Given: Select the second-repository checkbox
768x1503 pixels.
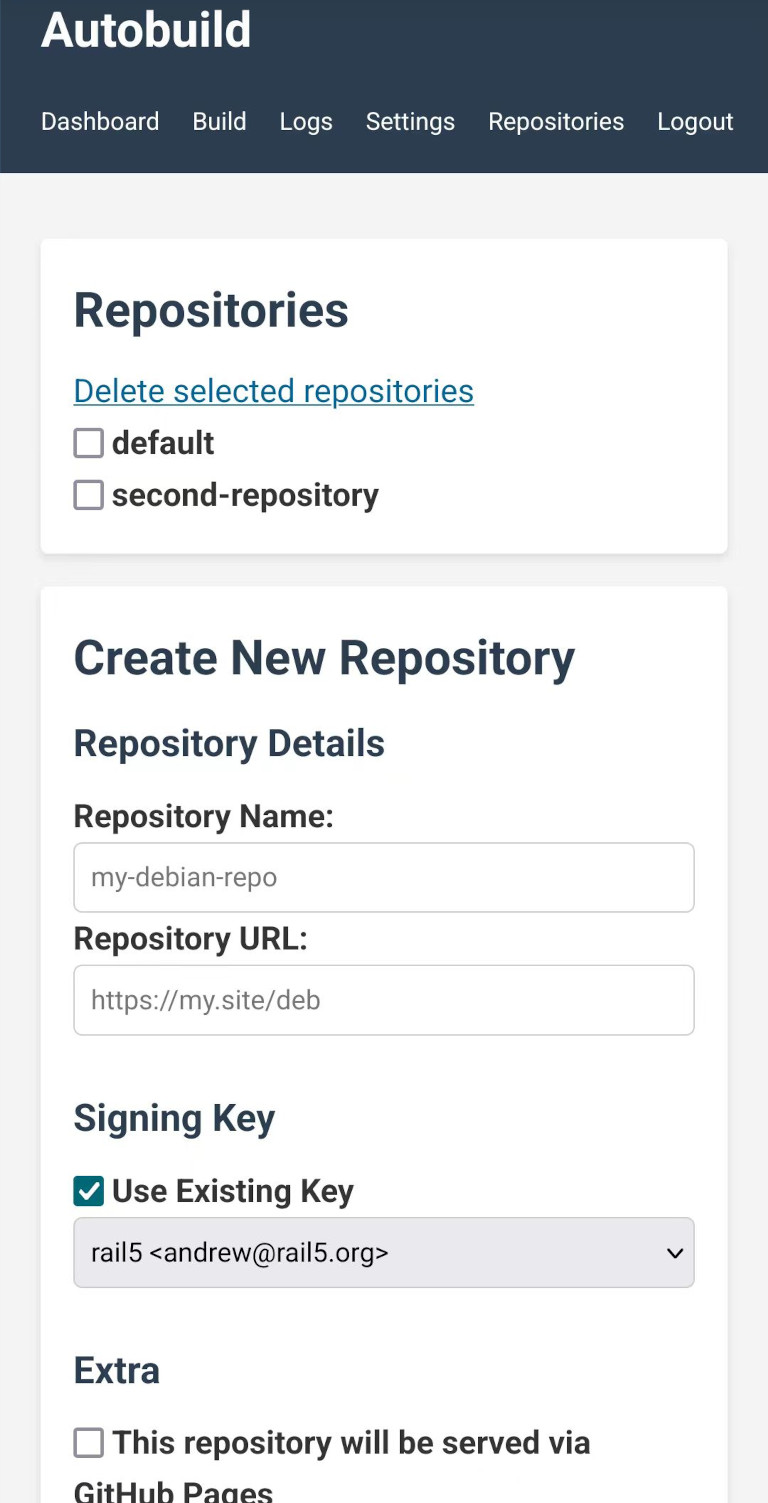Looking at the screenshot, I should [x=89, y=495].
